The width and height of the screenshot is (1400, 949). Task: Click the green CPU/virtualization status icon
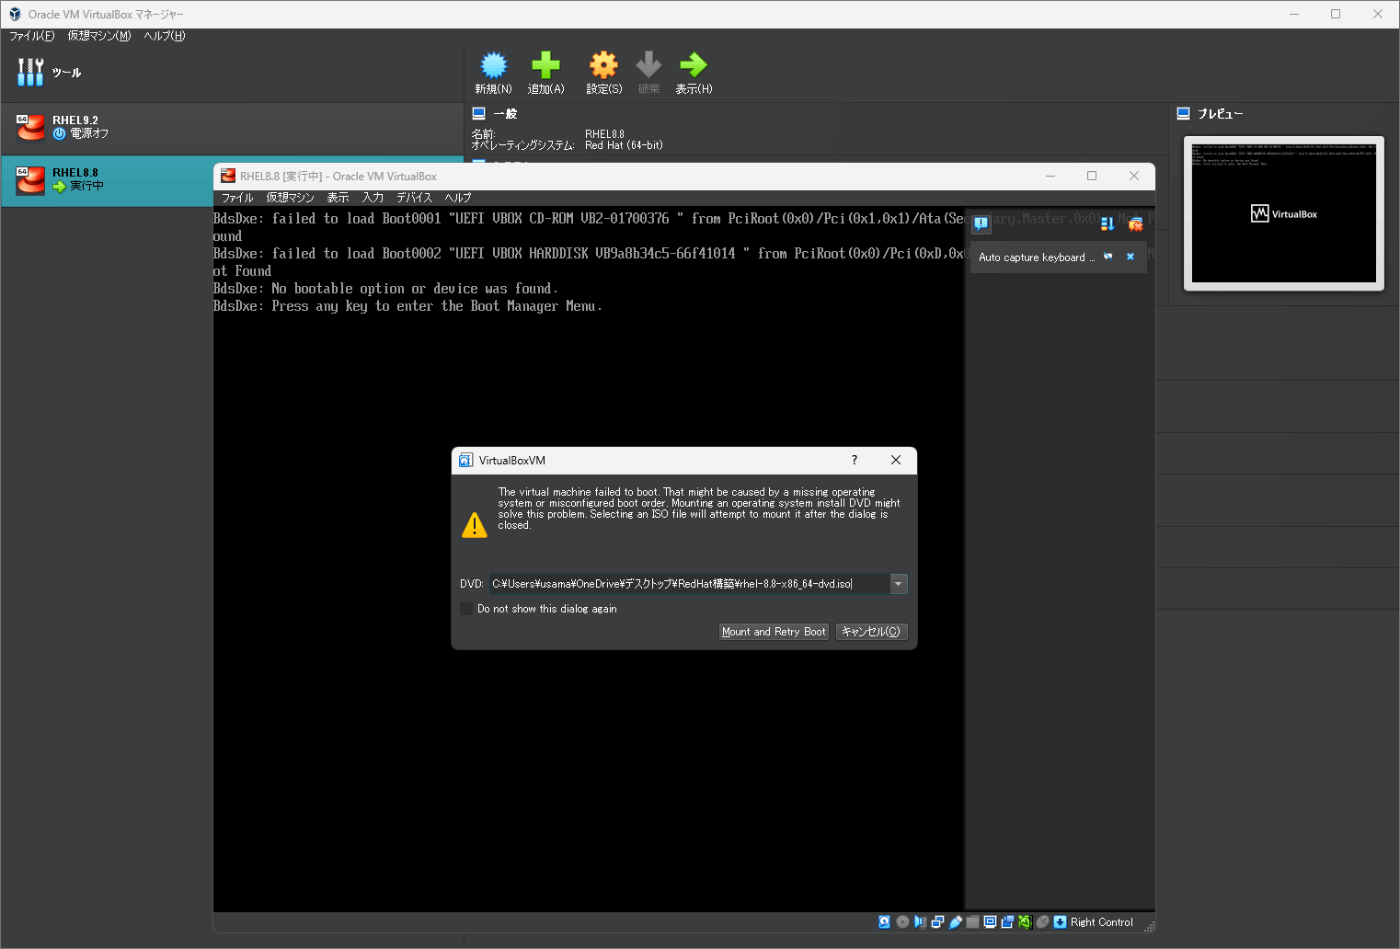(x=1025, y=922)
